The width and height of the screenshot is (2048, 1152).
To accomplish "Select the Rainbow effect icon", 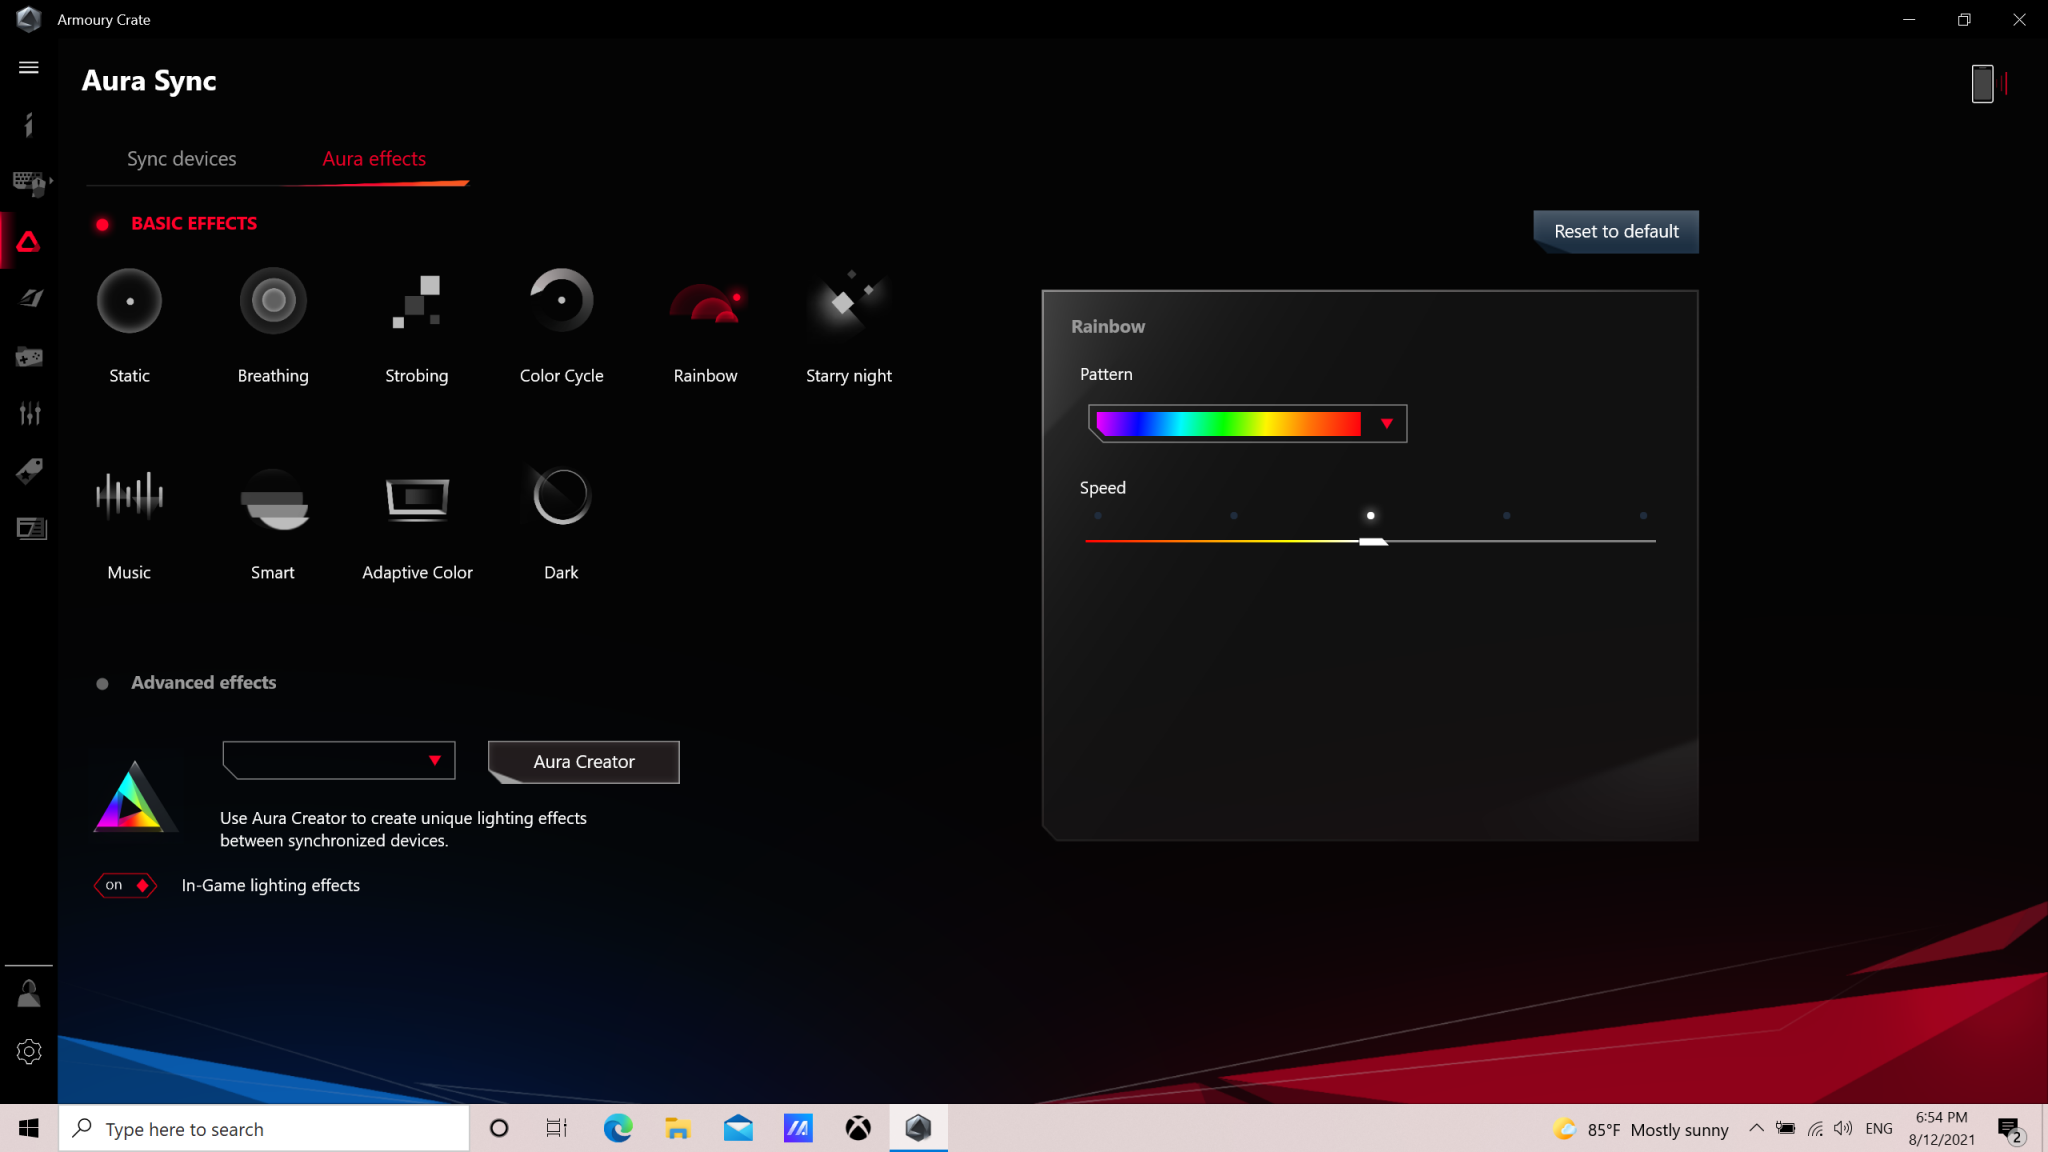I will point(705,302).
